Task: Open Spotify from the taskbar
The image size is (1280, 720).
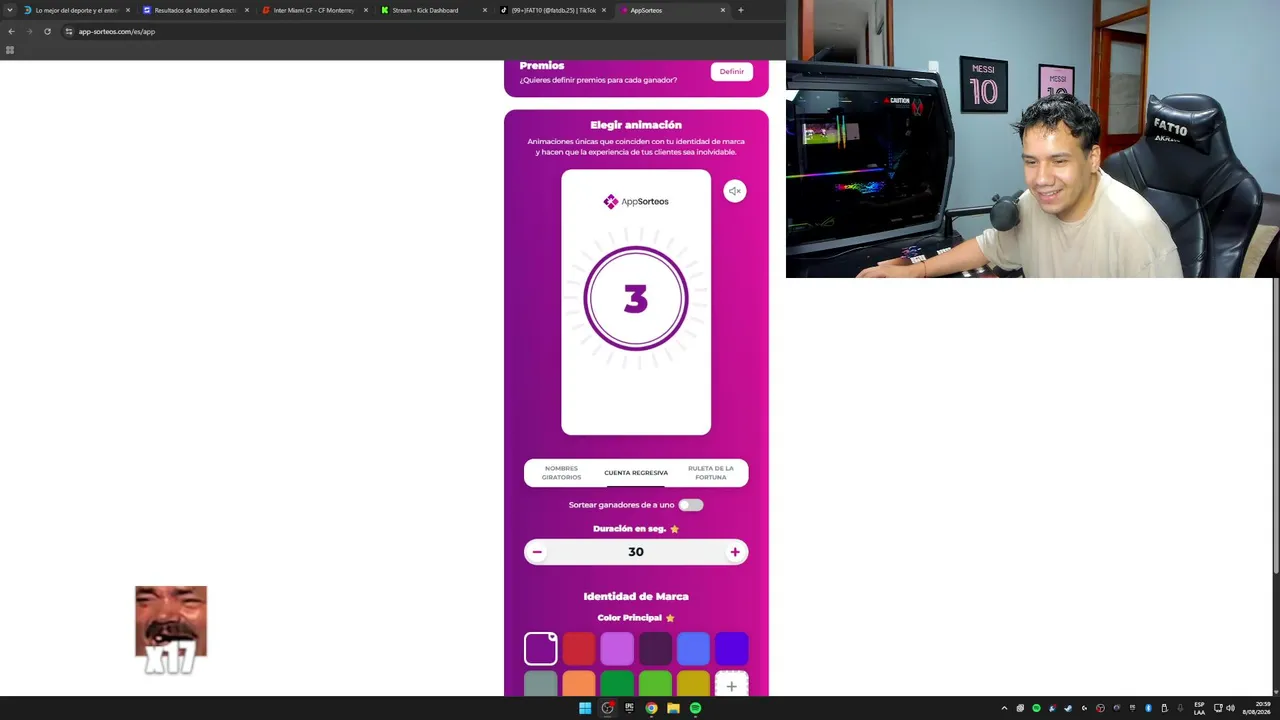Action: point(695,708)
